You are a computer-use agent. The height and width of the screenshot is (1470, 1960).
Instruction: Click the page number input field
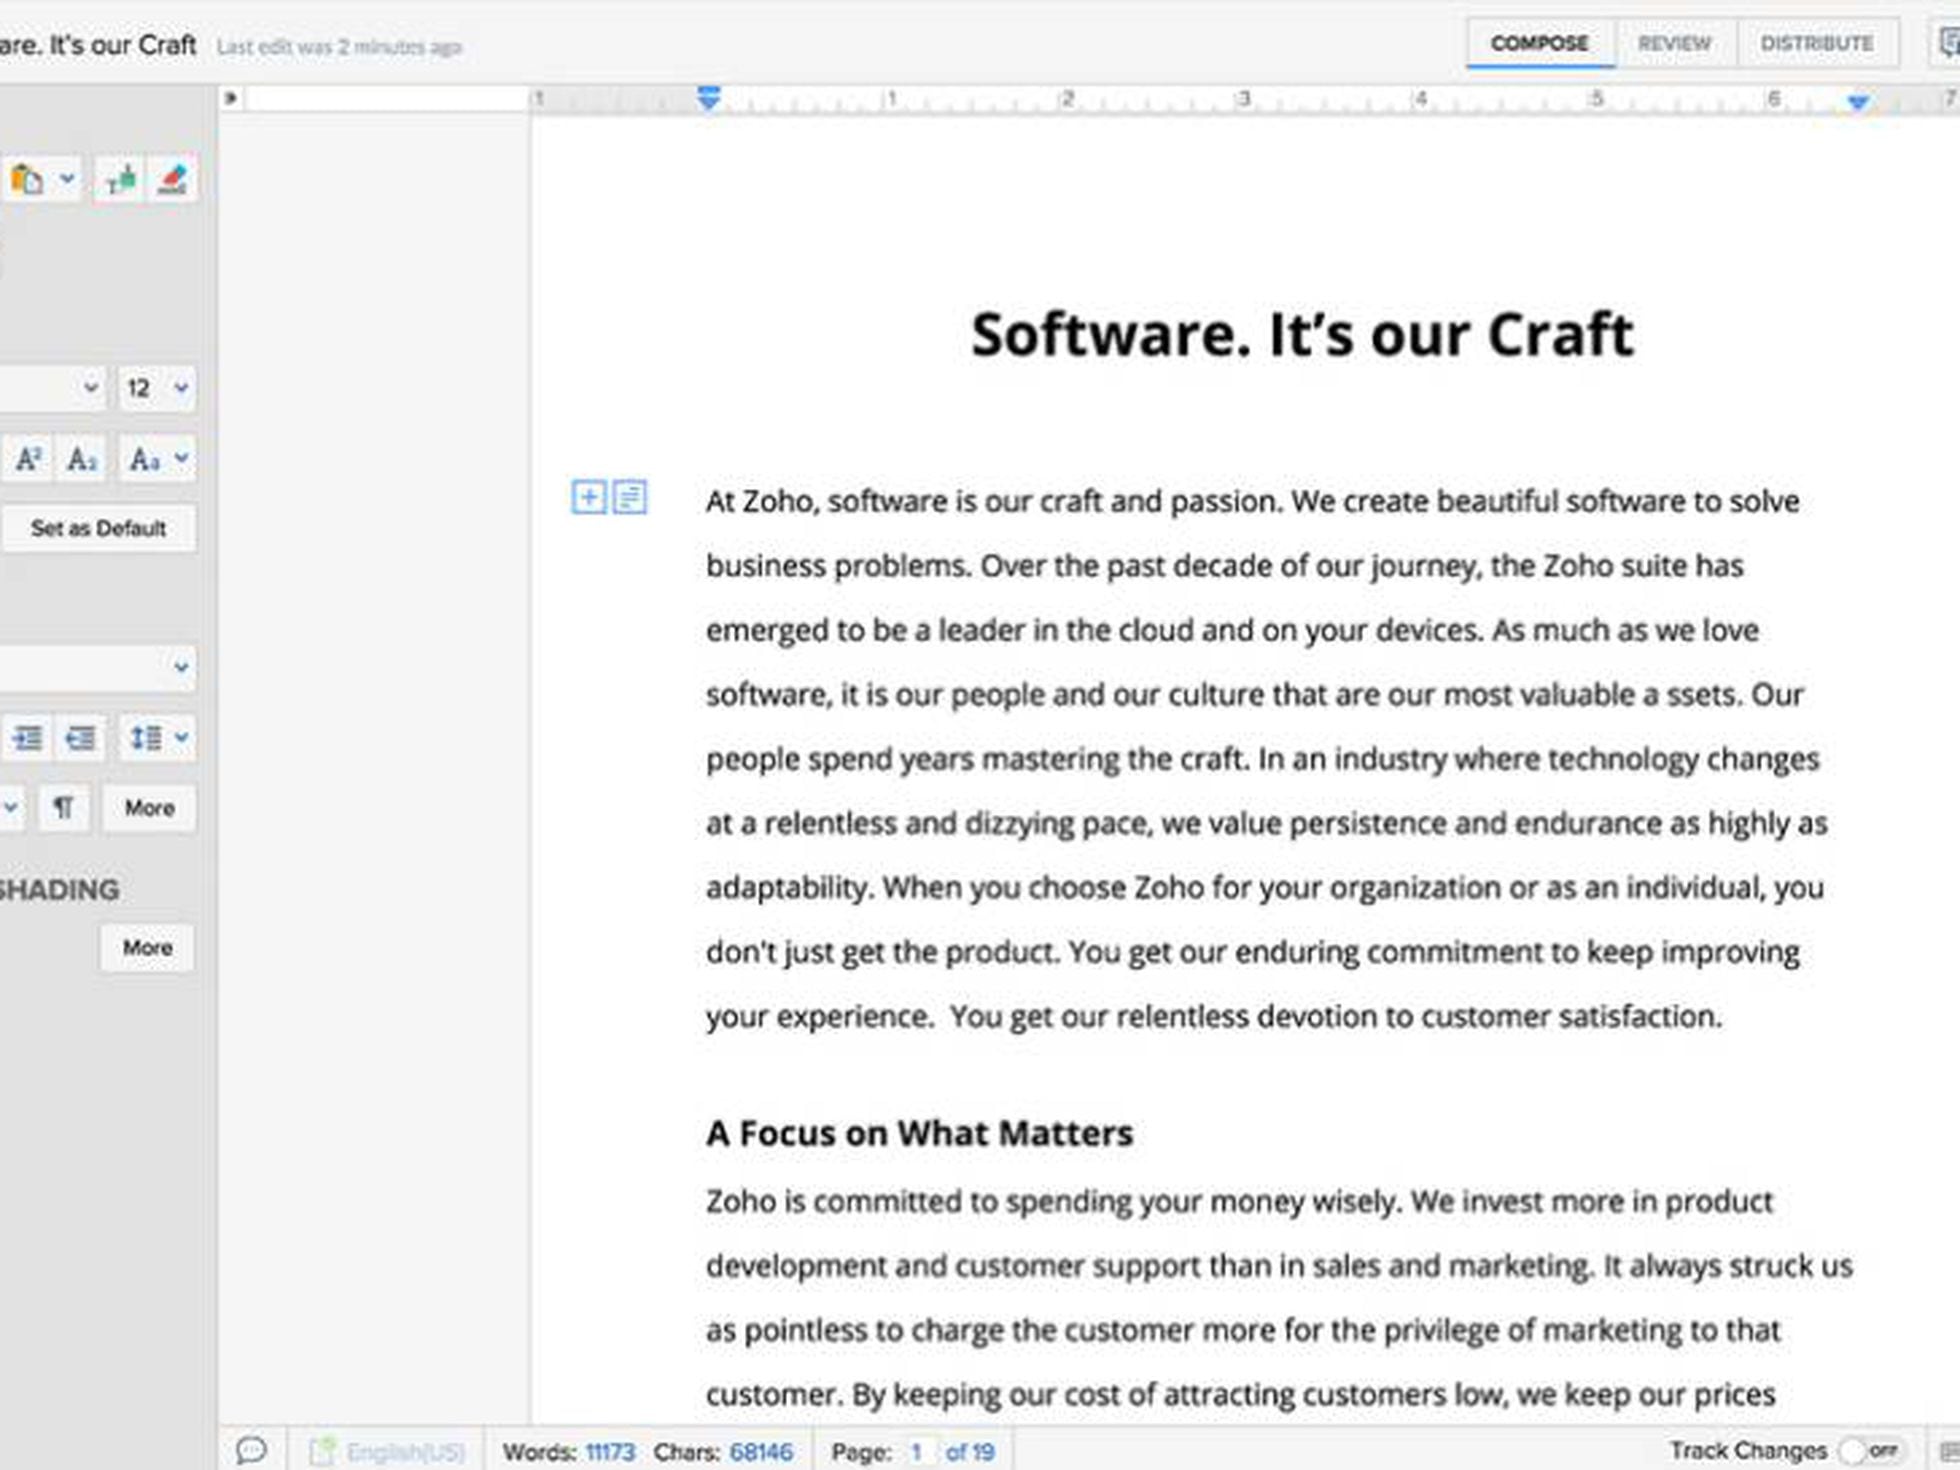point(918,1452)
